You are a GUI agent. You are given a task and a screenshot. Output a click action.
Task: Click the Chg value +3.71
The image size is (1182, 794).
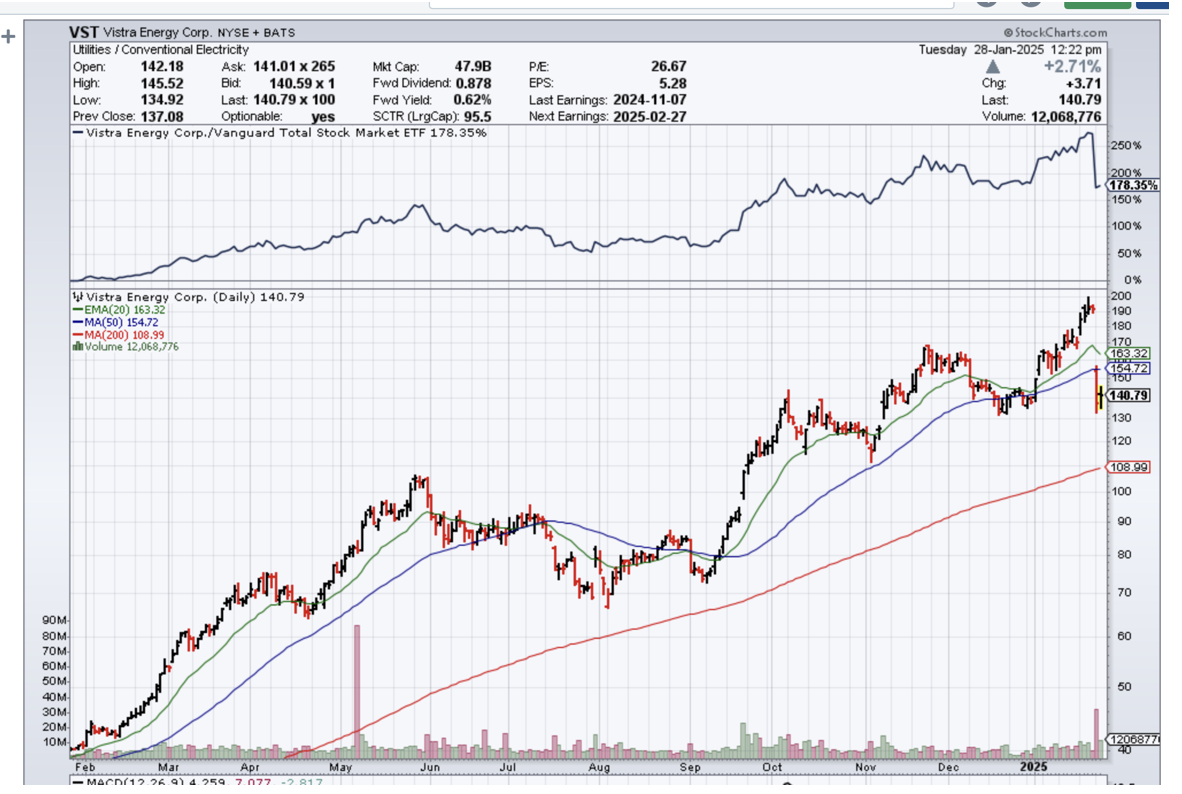pos(1083,83)
